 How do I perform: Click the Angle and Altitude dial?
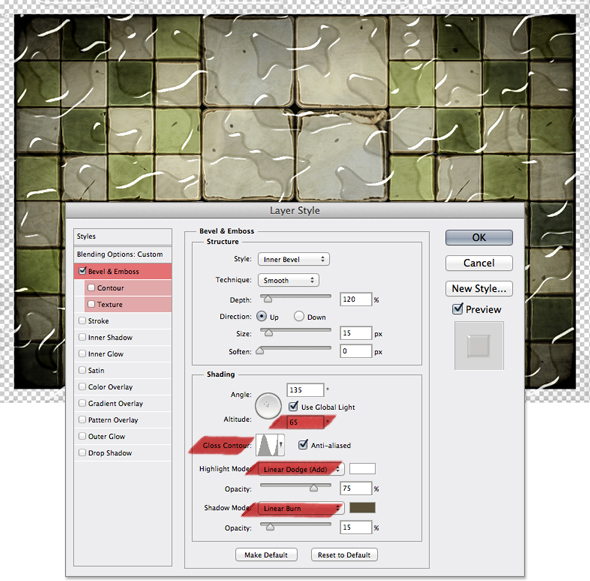tap(268, 406)
